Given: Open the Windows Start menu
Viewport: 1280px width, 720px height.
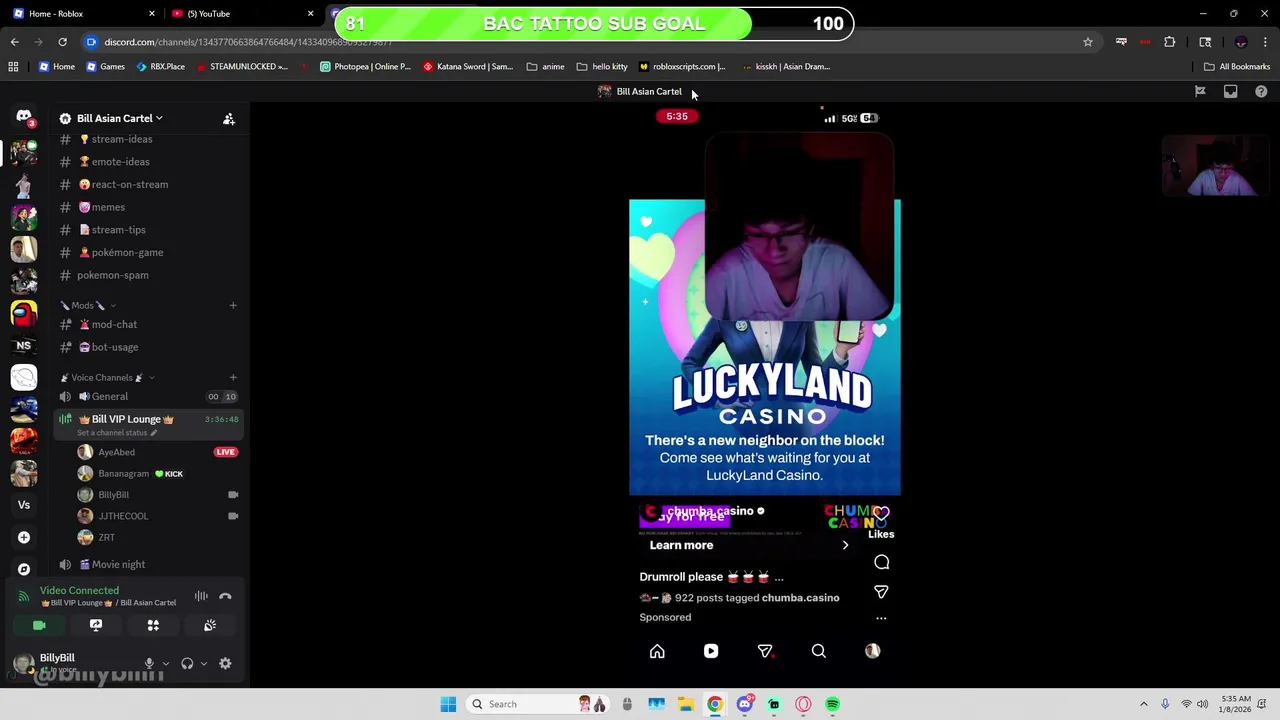Looking at the screenshot, I should (448, 704).
